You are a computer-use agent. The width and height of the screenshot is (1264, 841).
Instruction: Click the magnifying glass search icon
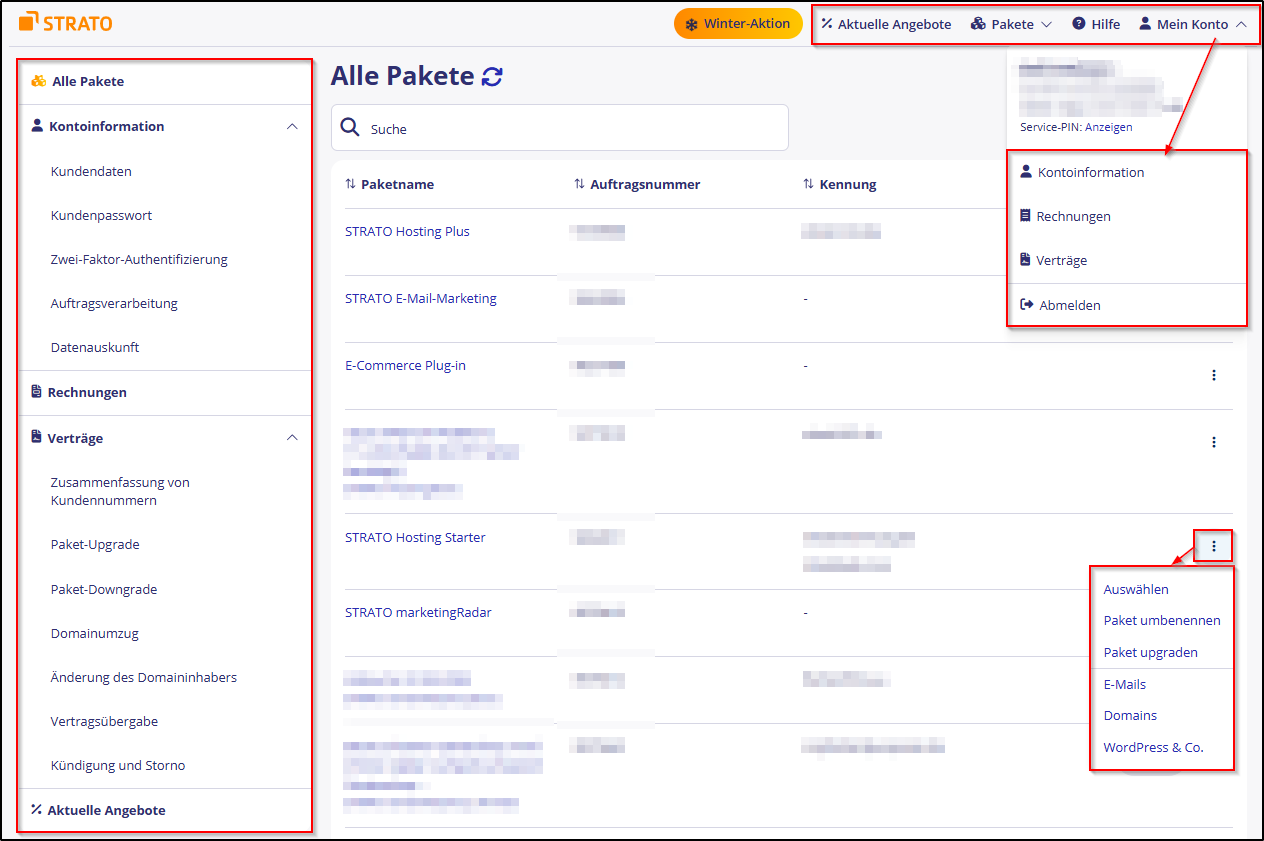coord(350,127)
